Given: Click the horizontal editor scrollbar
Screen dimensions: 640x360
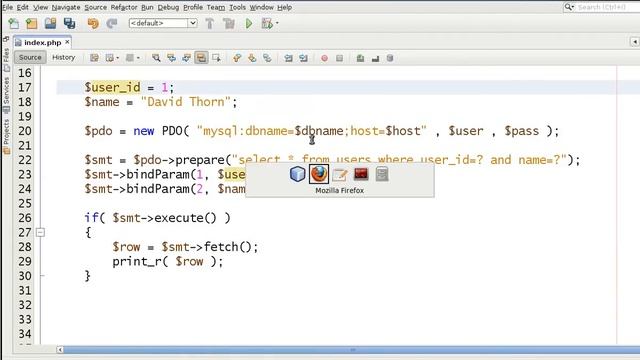Looking at the screenshot, I should 352,350.
